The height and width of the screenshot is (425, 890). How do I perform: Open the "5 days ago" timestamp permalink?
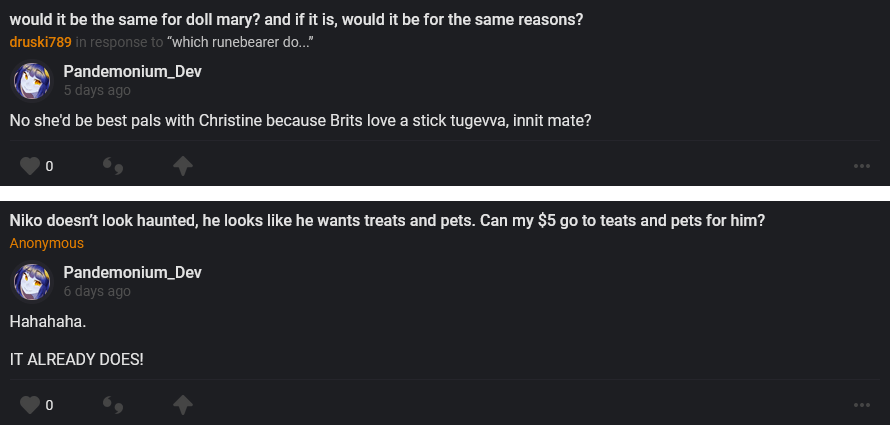pyautogui.click(x=97, y=90)
